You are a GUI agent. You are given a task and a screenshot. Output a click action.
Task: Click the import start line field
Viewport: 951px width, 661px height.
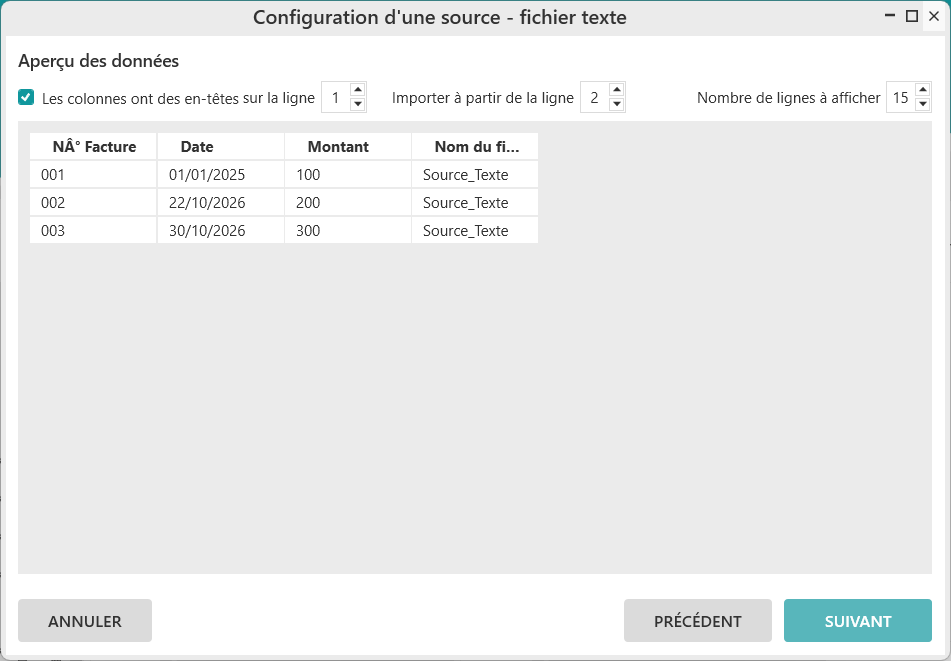tap(594, 98)
